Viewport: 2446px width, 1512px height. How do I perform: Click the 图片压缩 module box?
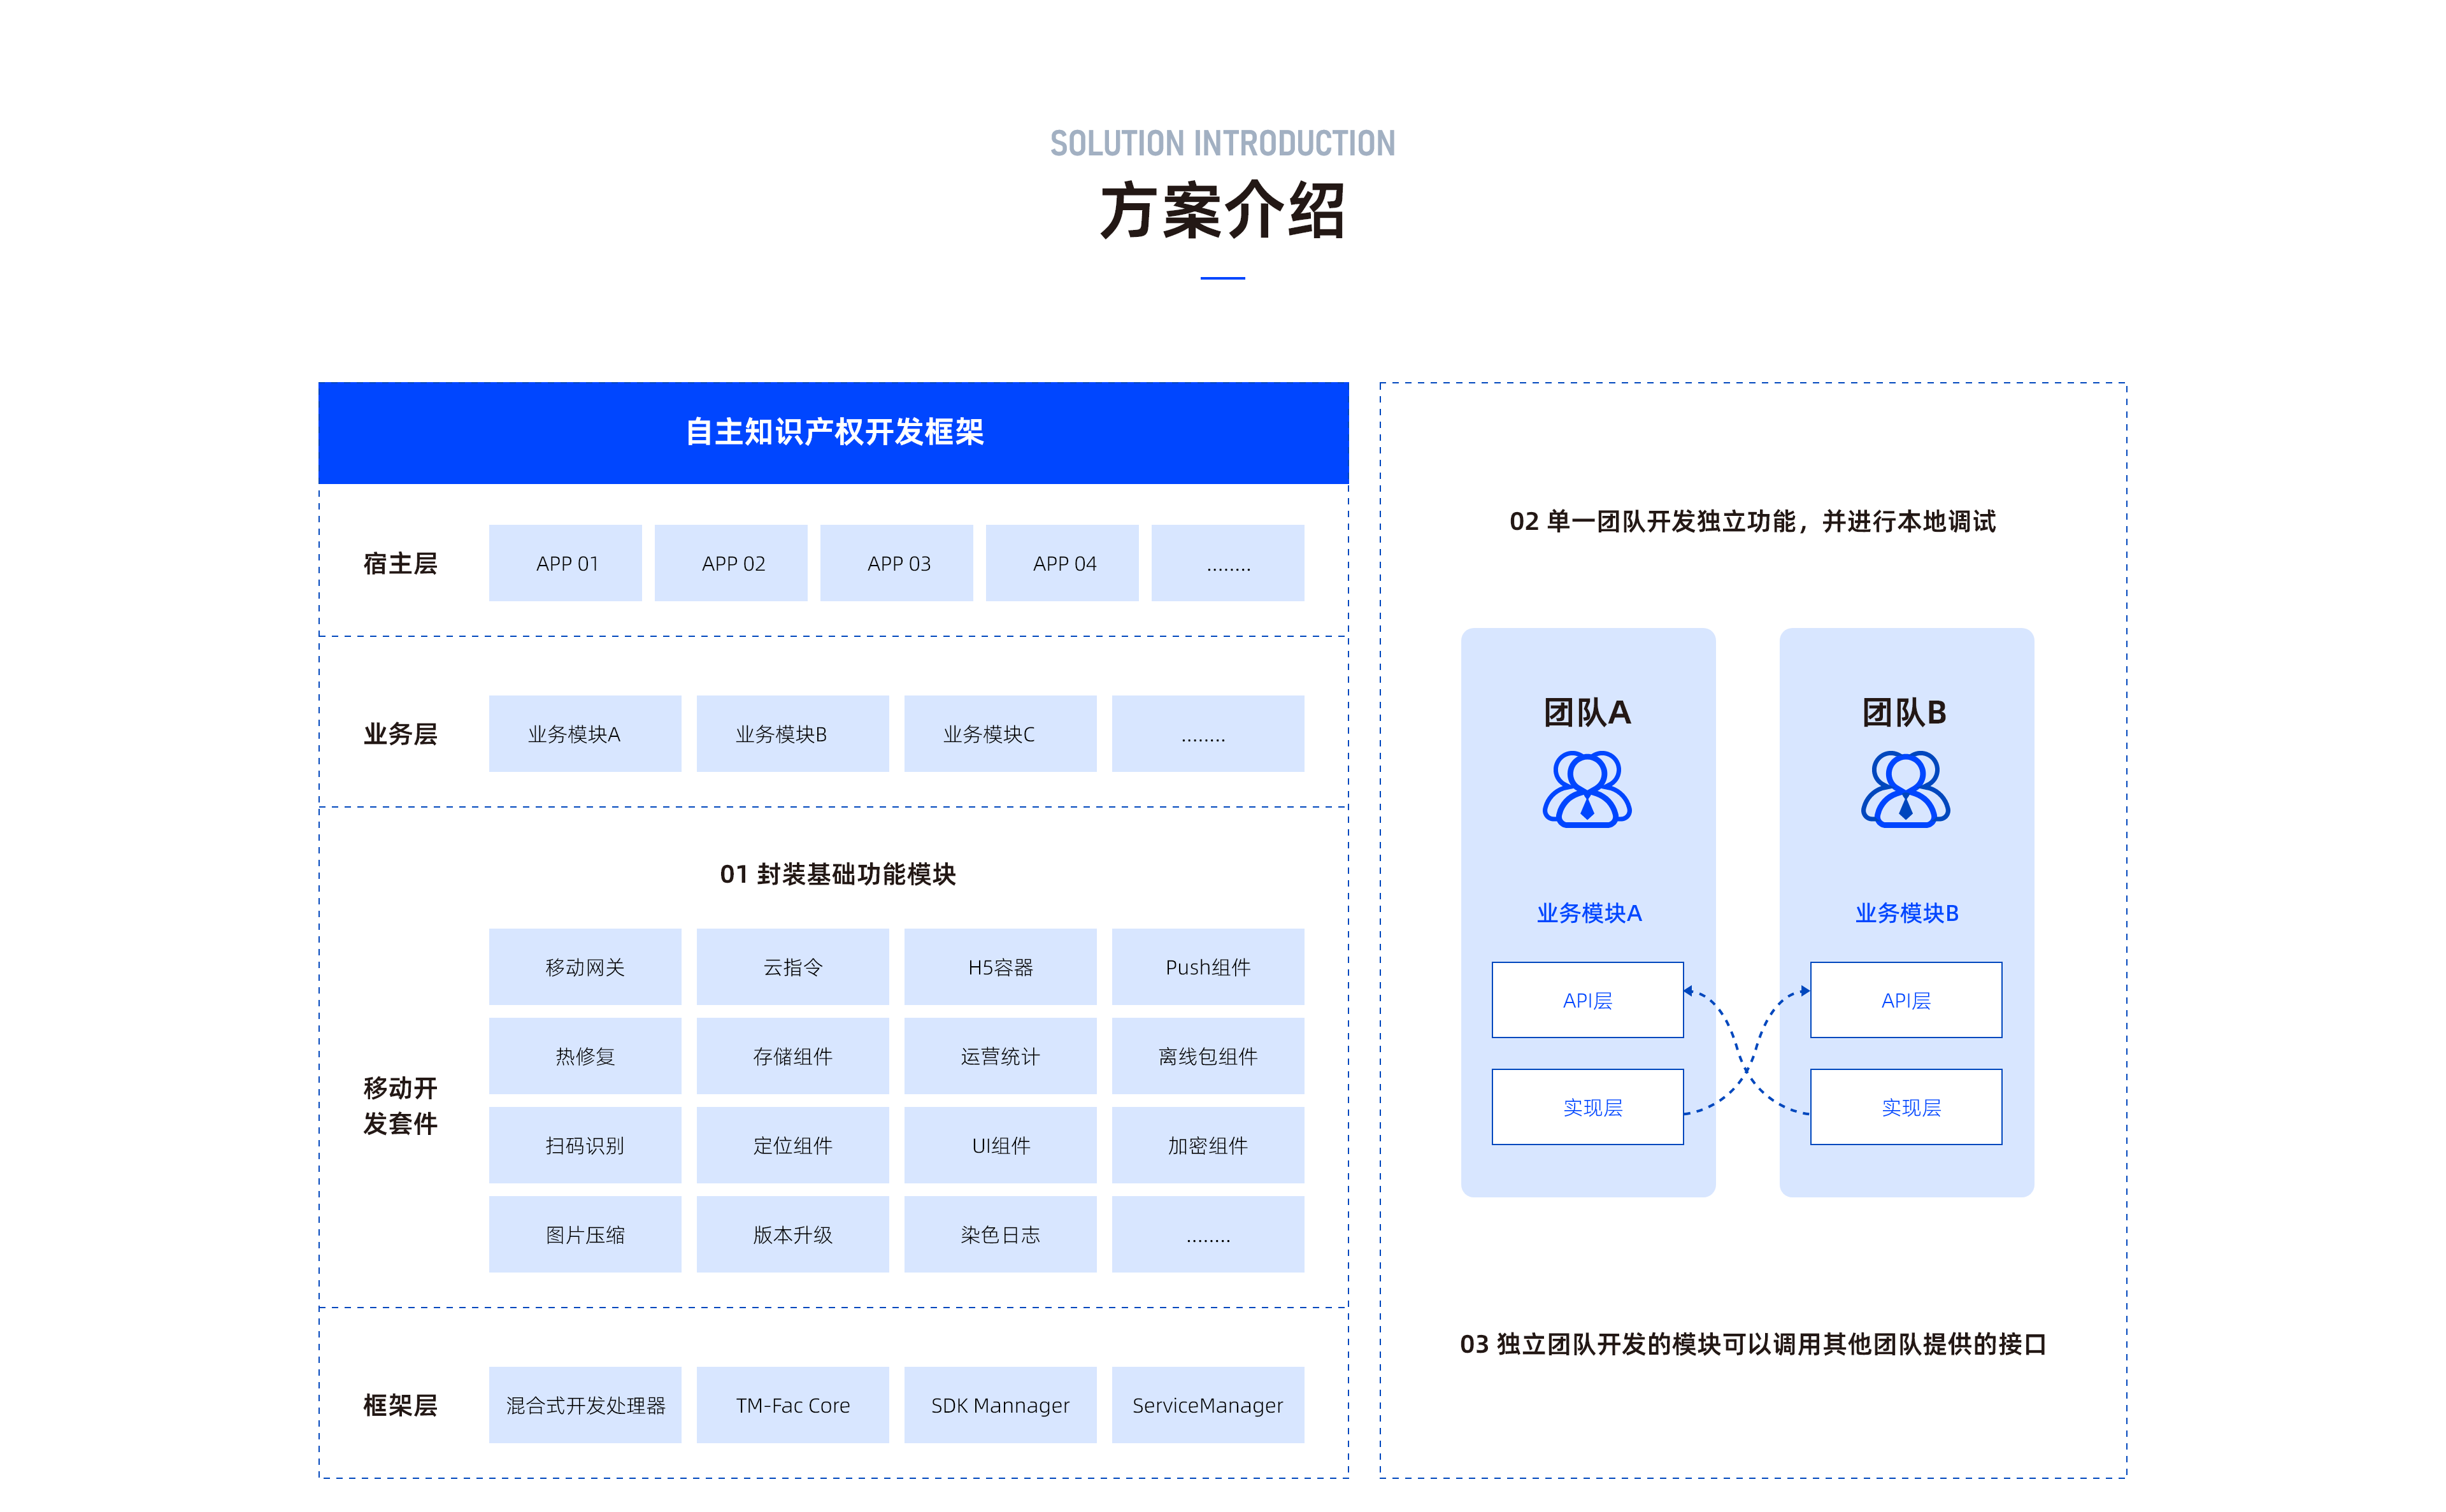585,1234
